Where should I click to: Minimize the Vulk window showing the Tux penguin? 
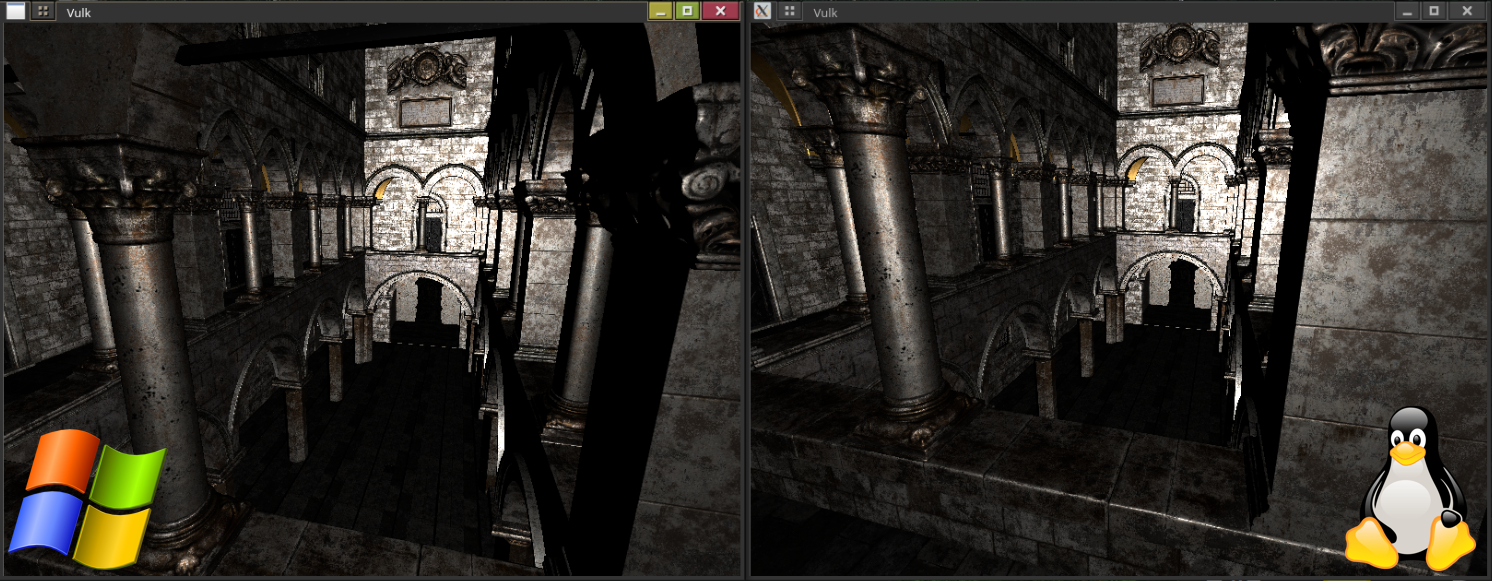pyautogui.click(x=1408, y=11)
